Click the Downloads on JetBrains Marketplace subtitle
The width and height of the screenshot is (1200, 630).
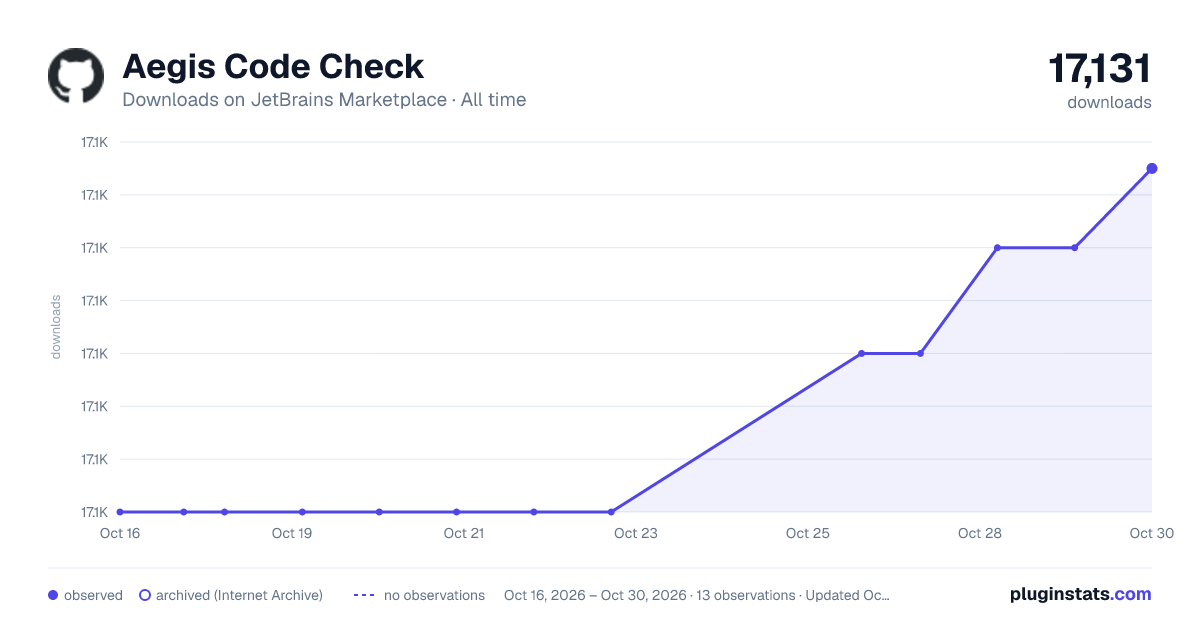pyautogui.click(x=324, y=100)
